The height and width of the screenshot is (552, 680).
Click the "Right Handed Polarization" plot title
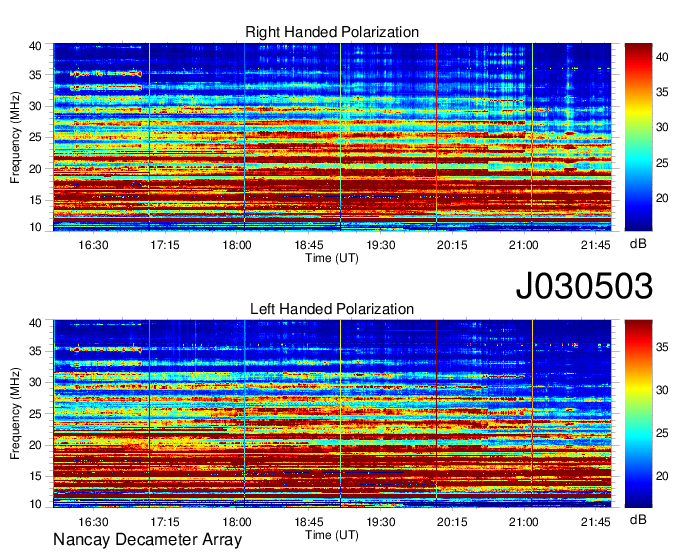coord(332,32)
